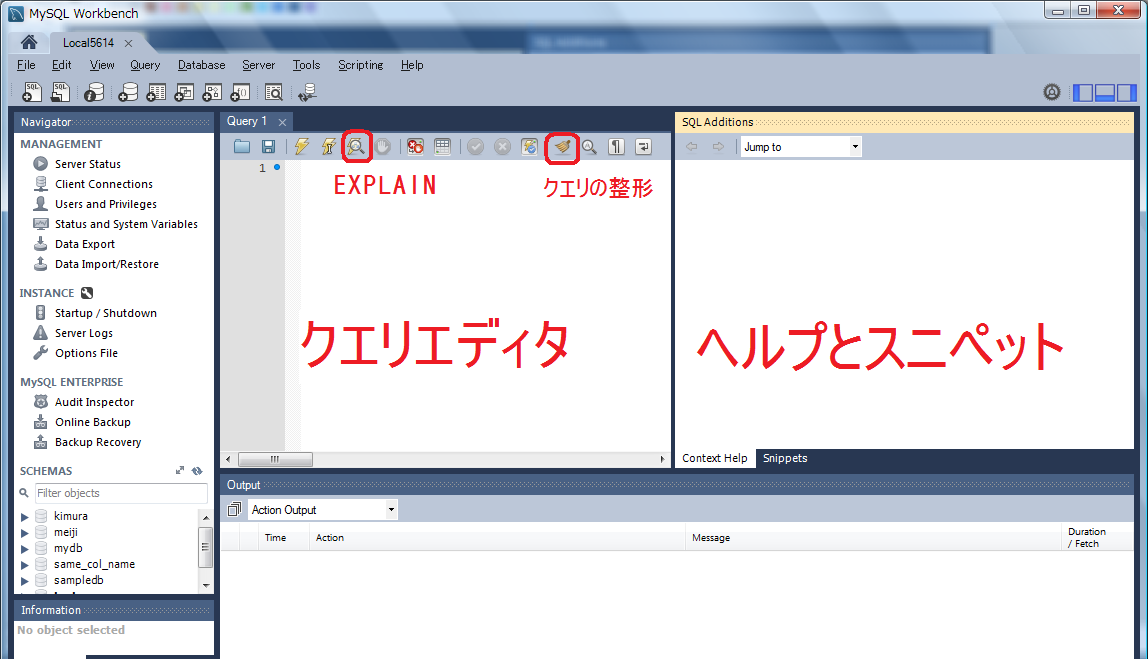The width and height of the screenshot is (1148, 659).
Task: Expand the meiji schema
Action: pyautogui.click(x=24, y=533)
